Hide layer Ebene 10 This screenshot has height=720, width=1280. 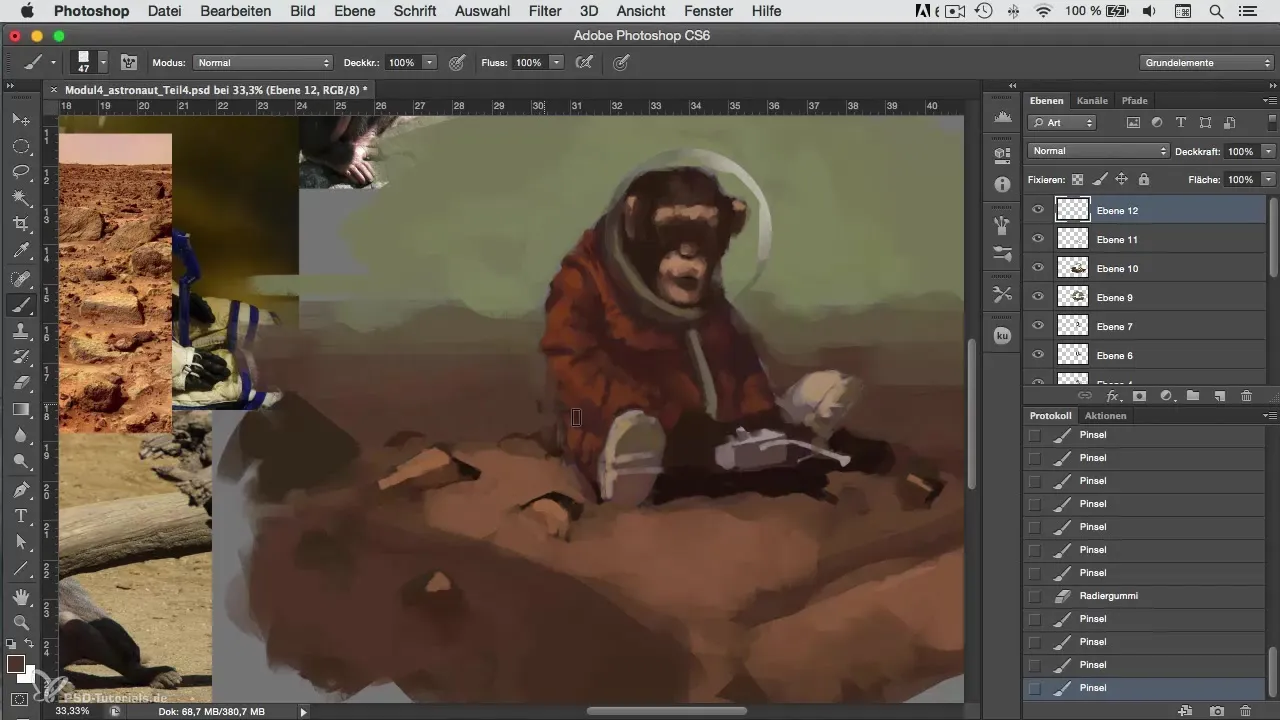1038,268
